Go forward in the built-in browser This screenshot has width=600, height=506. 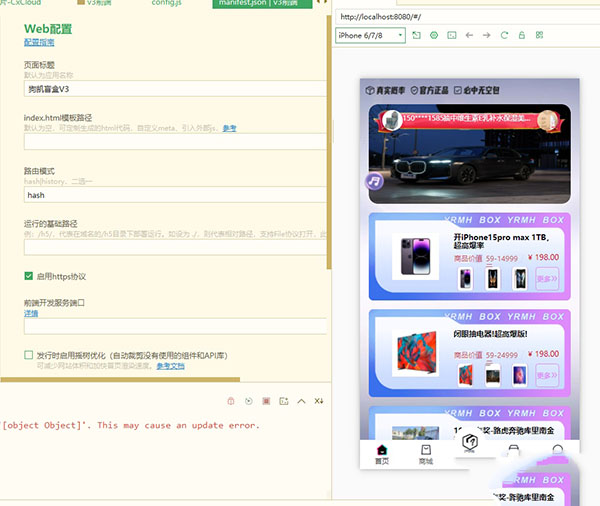tap(487, 35)
